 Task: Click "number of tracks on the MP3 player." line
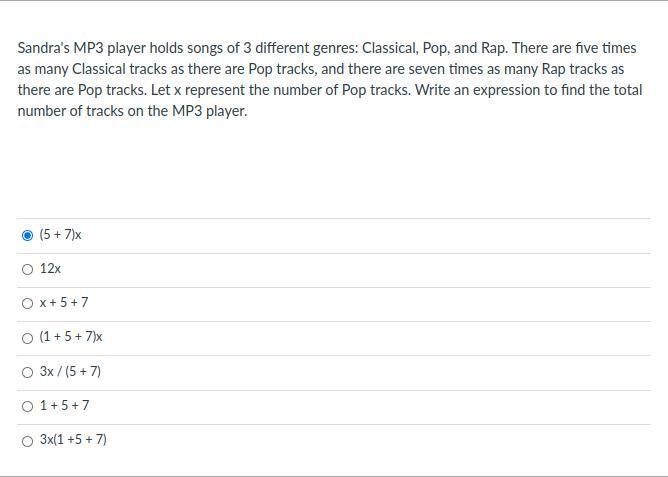(x=132, y=111)
